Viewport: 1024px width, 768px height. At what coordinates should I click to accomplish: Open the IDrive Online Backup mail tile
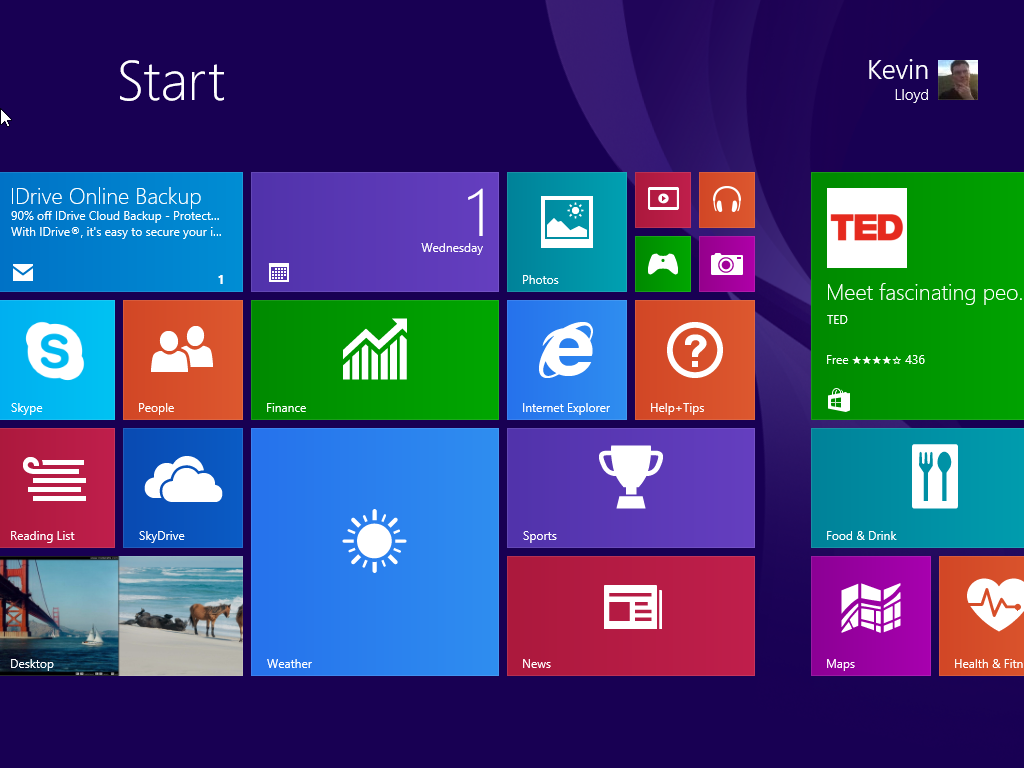tap(121, 232)
